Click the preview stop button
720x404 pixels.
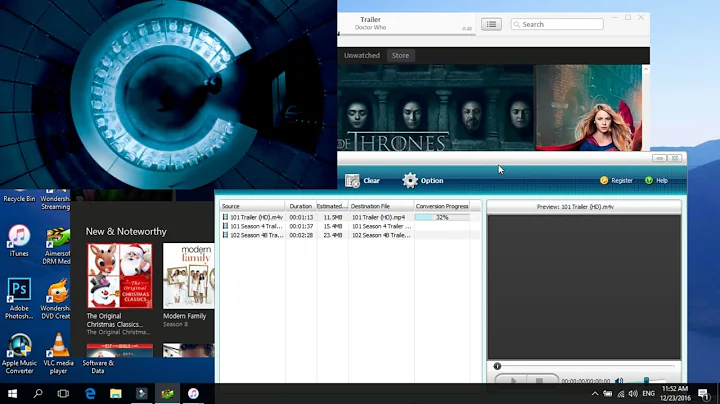click(540, 380)
